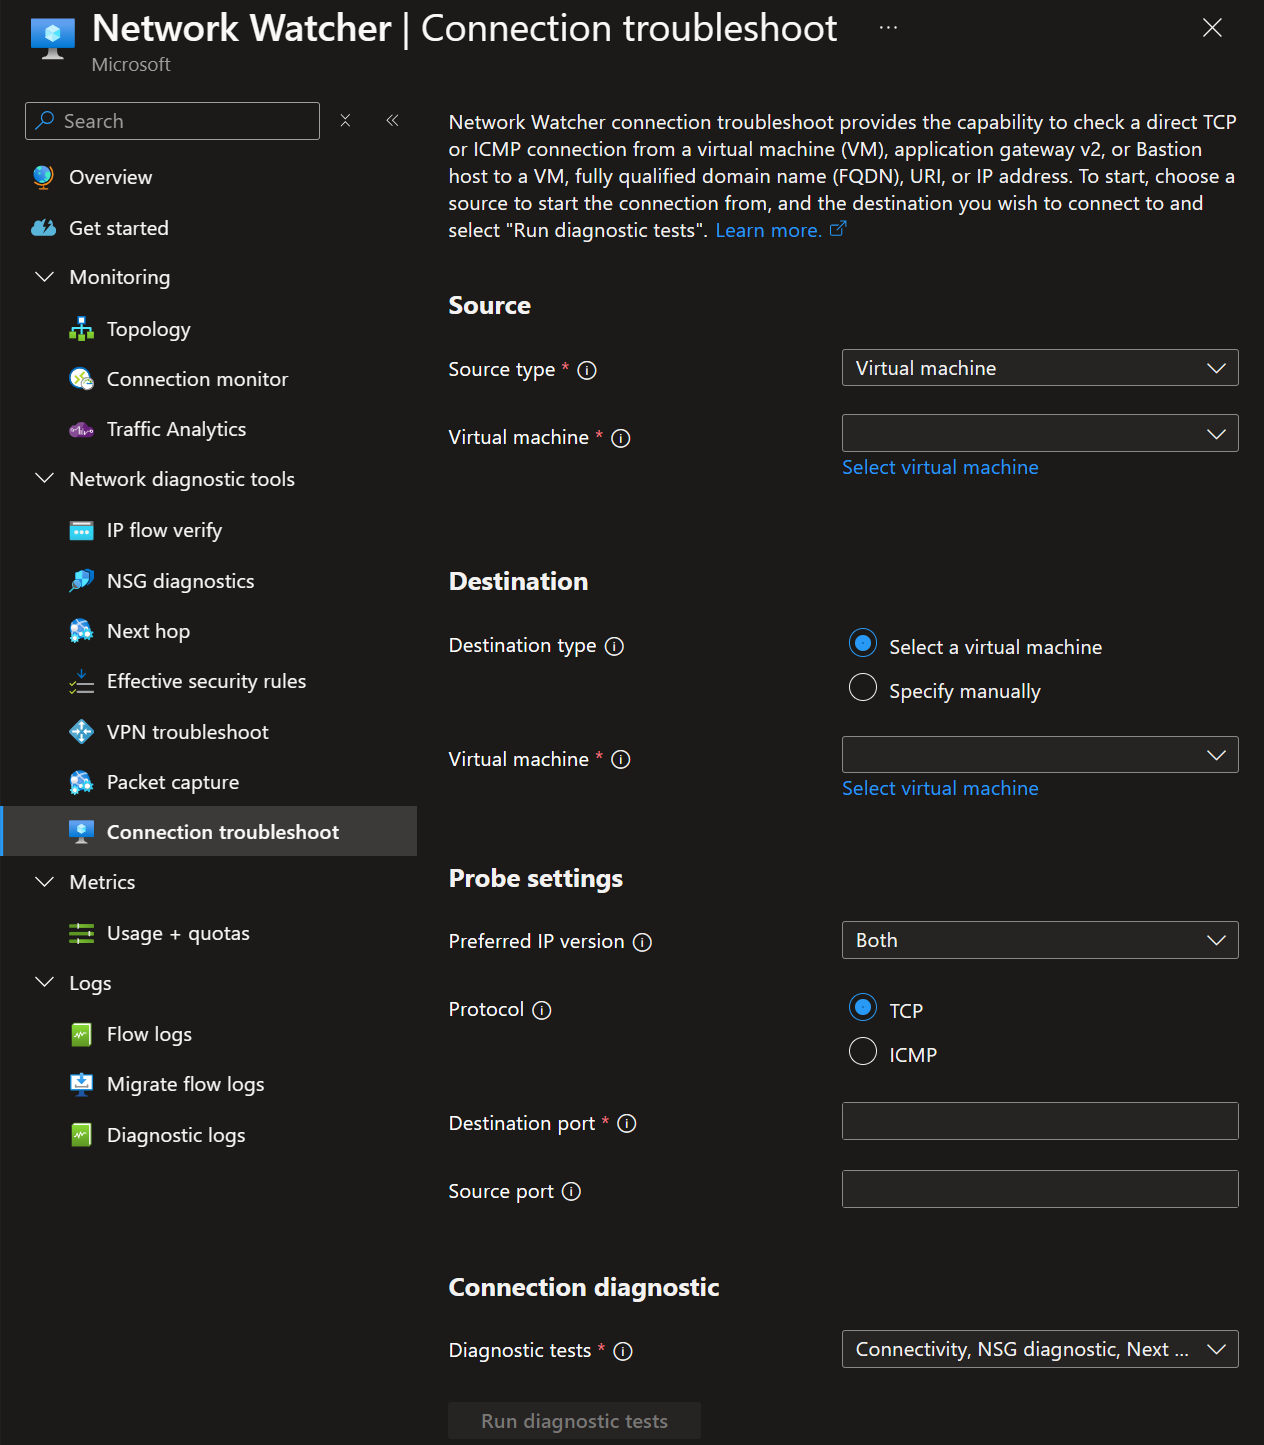Click the Traffic Analytics icon
The width and height of the screenshot is (1264, 1445).
tap(81, 429)
